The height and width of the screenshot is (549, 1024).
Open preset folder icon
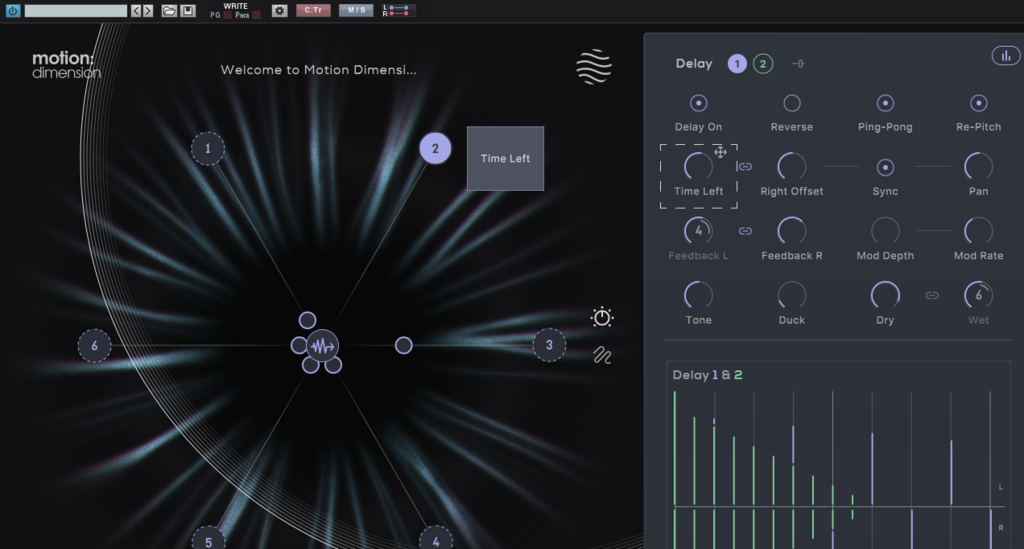pyautogui.click(x=169, y=10)
